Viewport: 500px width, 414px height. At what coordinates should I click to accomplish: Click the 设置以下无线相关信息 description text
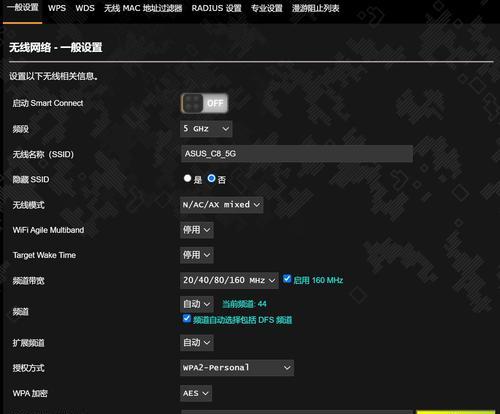[x=53, y=76]
